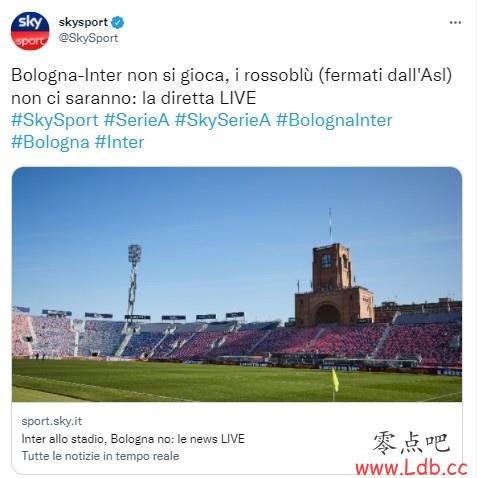The width and height of the screenshot is (477, 478).
Task: Open the @SkySport handle link
Action: 88,38
